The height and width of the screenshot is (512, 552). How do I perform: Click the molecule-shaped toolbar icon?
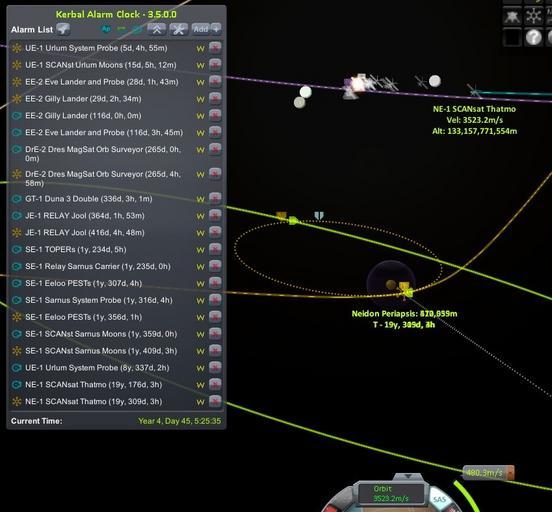(x=534, y=16)
